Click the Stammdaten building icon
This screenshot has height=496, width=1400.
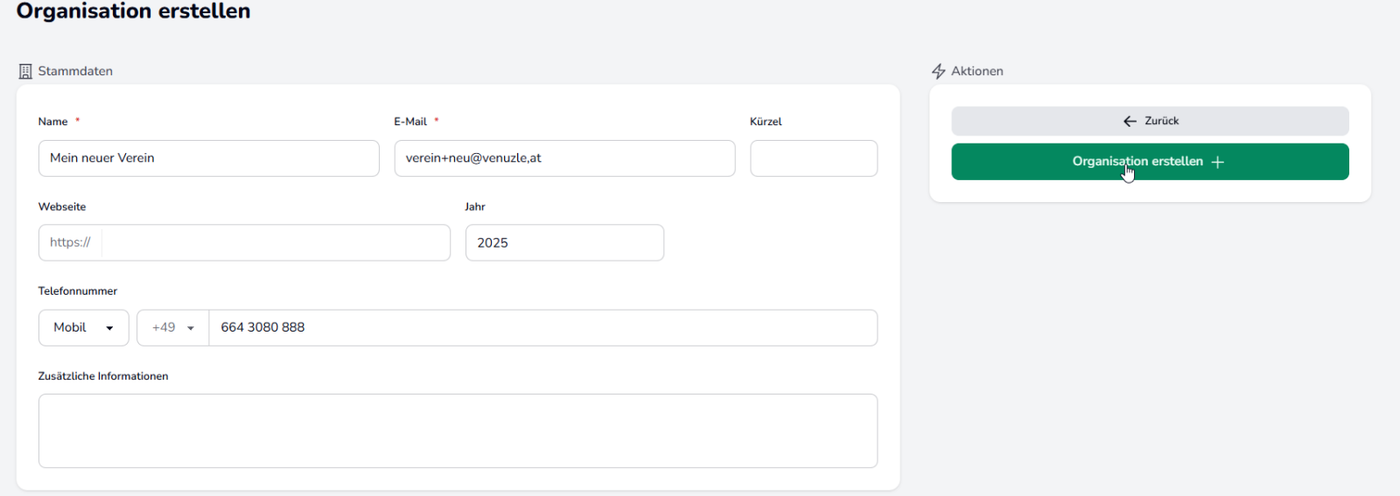point(26,72)
